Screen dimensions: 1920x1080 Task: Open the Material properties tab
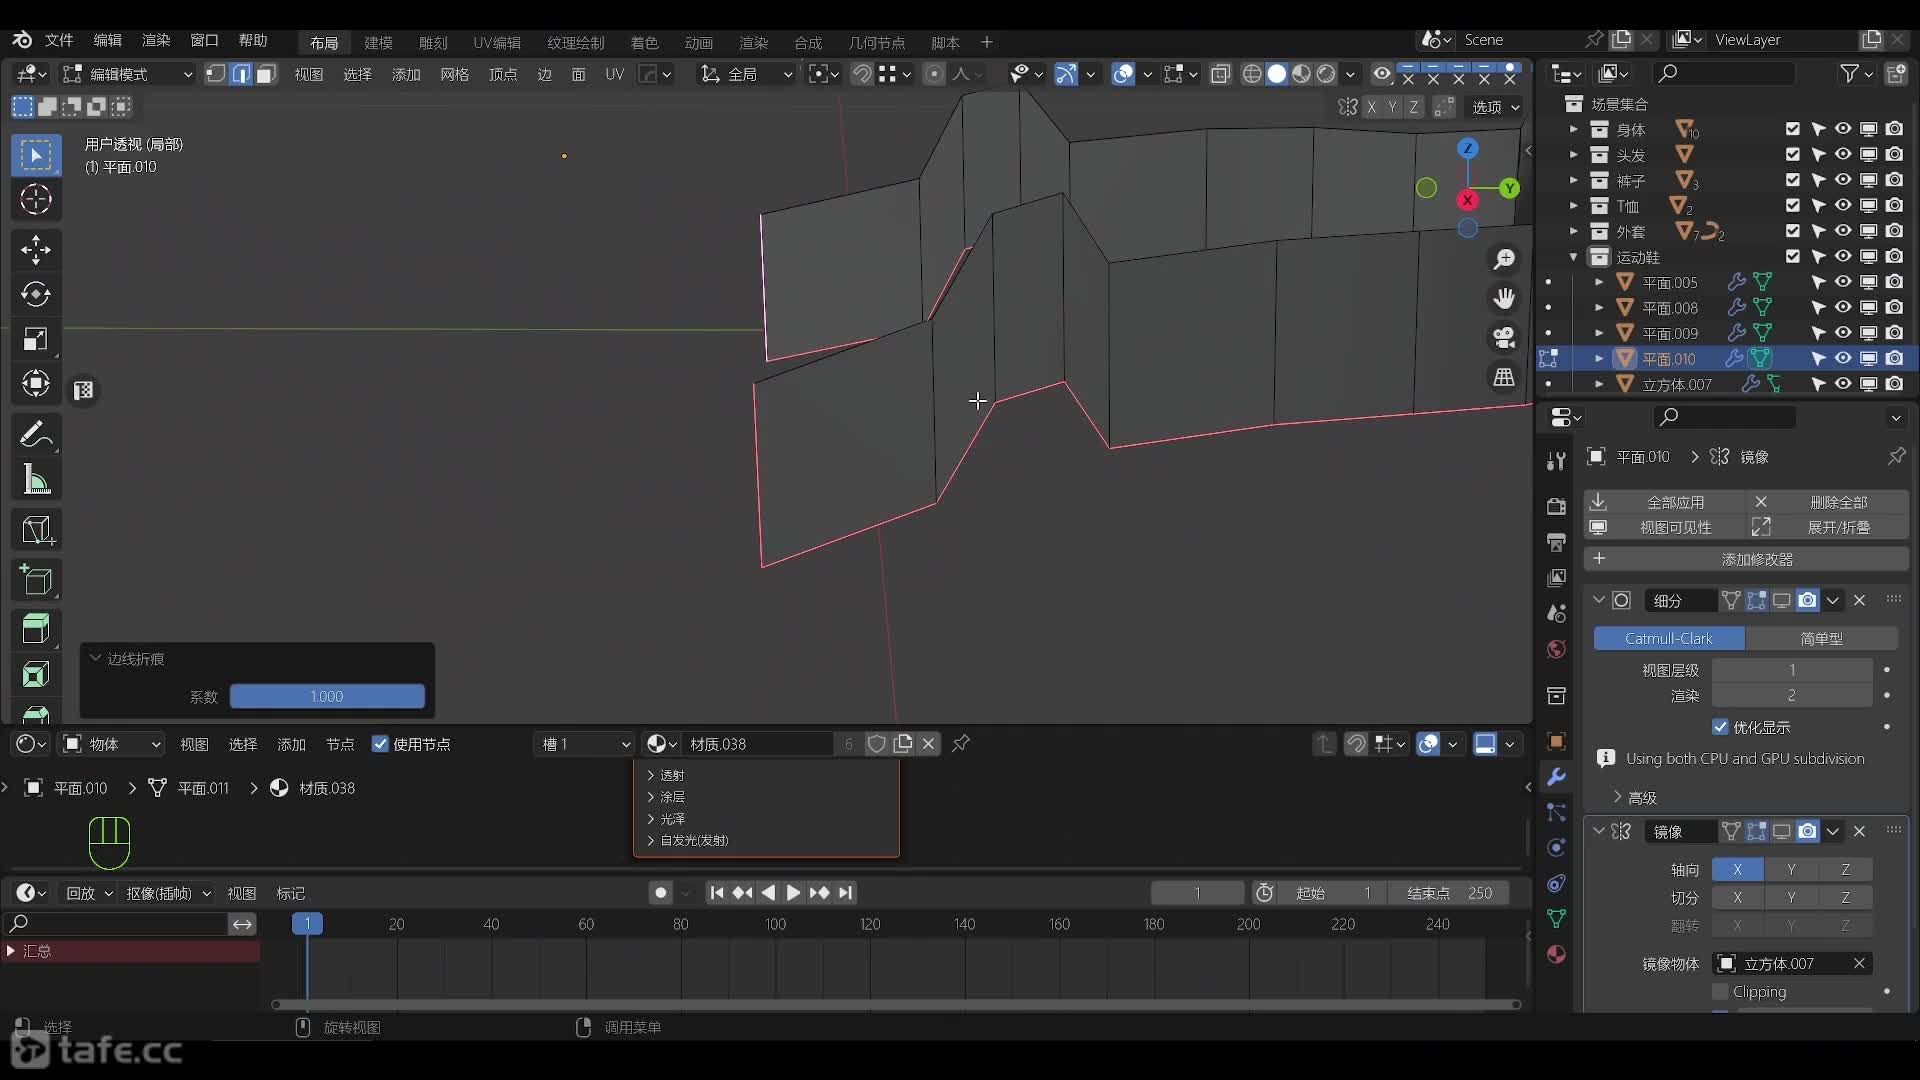click(x=1556, y=954)
